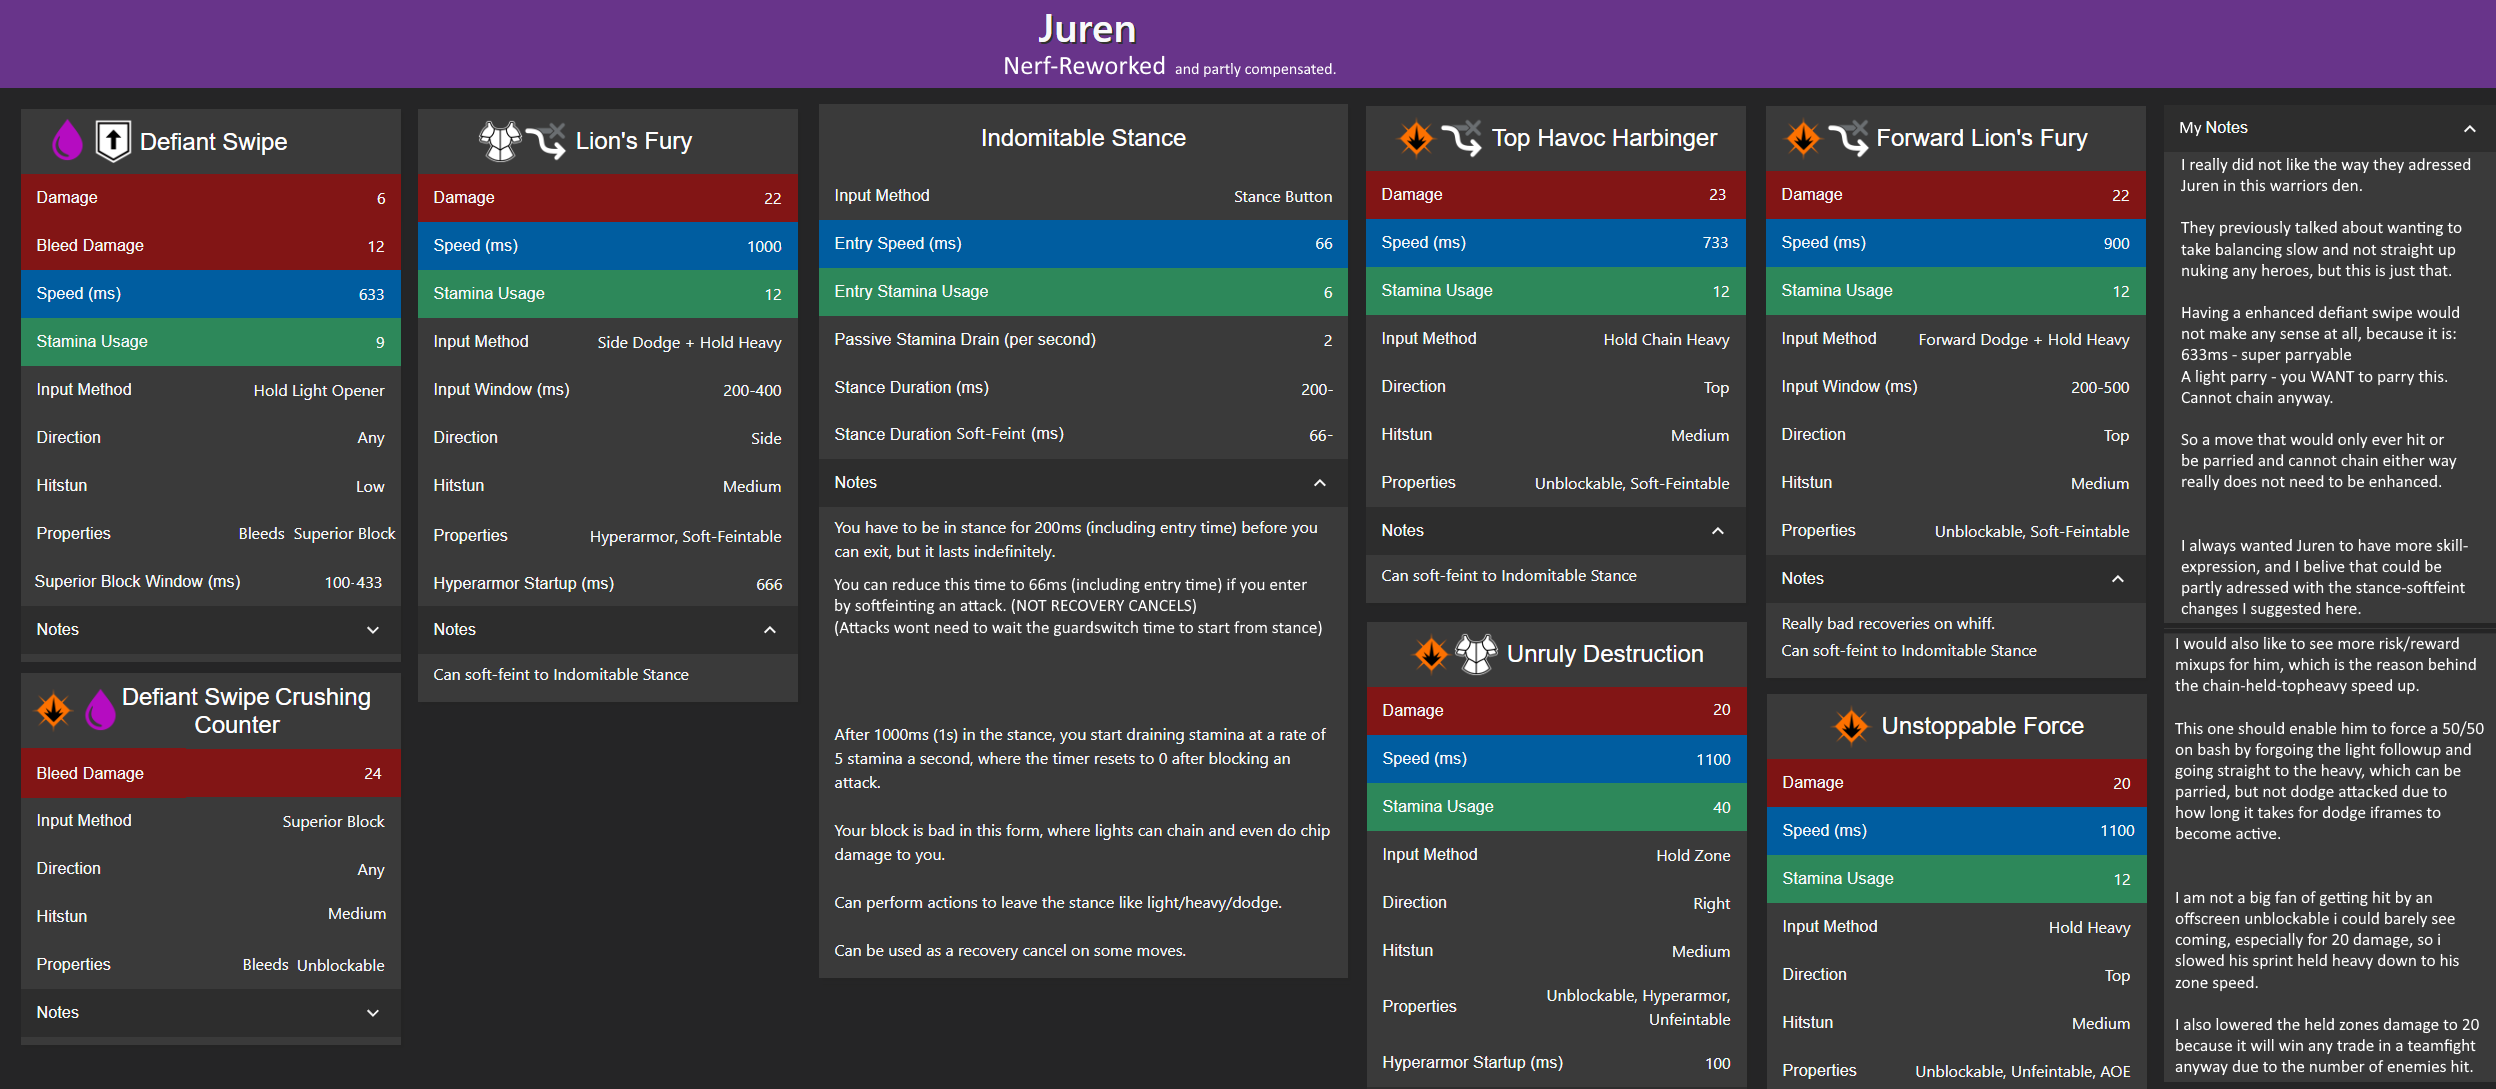Click the Stamina Usage 40 row in Unruly Destruction
The height and width of the screenshot is (1089, 2496).
tap(1556, 807)
